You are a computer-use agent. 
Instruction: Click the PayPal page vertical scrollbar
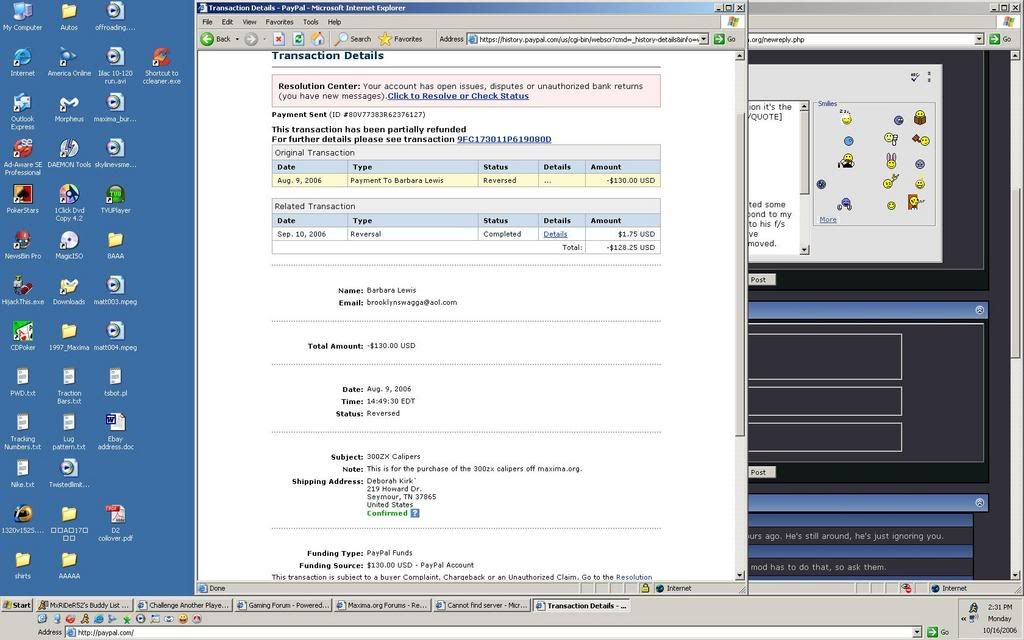point(740,300)
